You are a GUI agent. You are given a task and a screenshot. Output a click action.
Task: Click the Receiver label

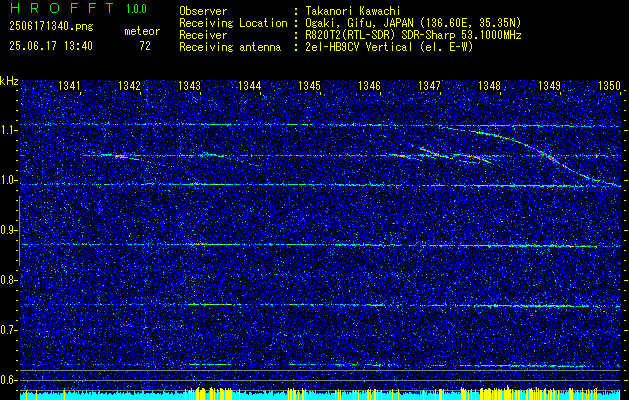(x=203, y=35)
